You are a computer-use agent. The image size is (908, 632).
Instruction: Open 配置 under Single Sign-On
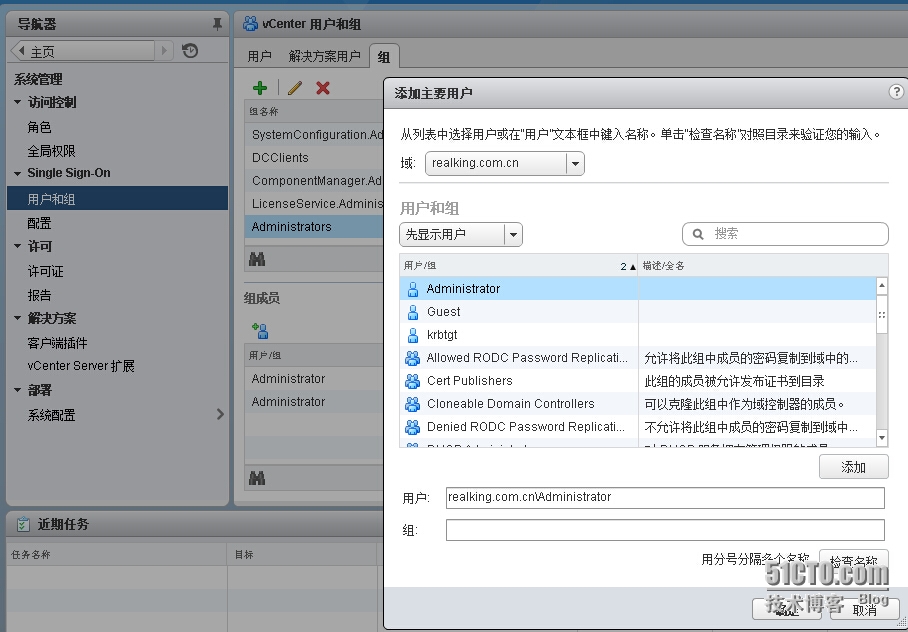[x=39, y=223]
